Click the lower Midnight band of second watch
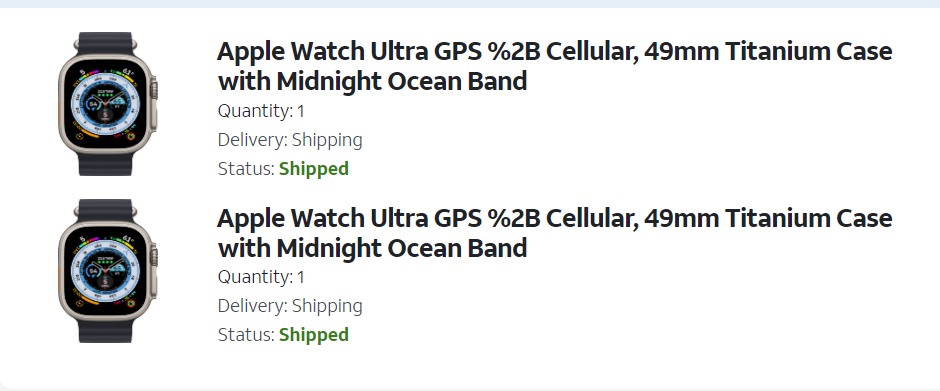 106,331
